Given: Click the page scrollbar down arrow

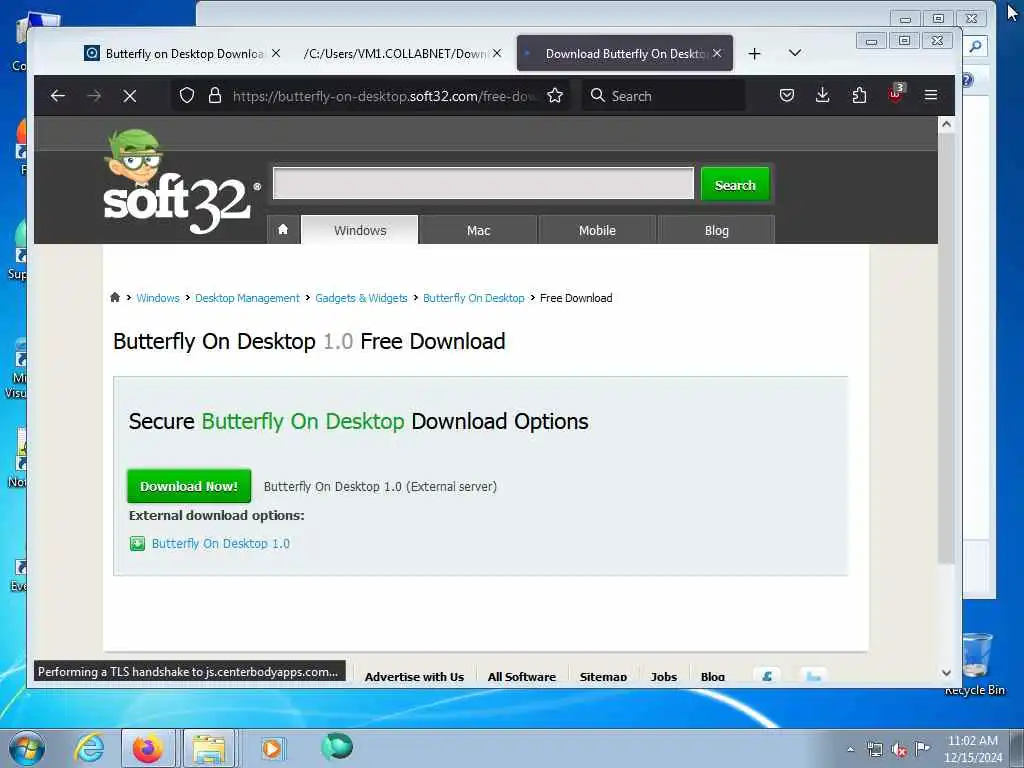Looking at the screenshot, I should click(x=946, y=673).
